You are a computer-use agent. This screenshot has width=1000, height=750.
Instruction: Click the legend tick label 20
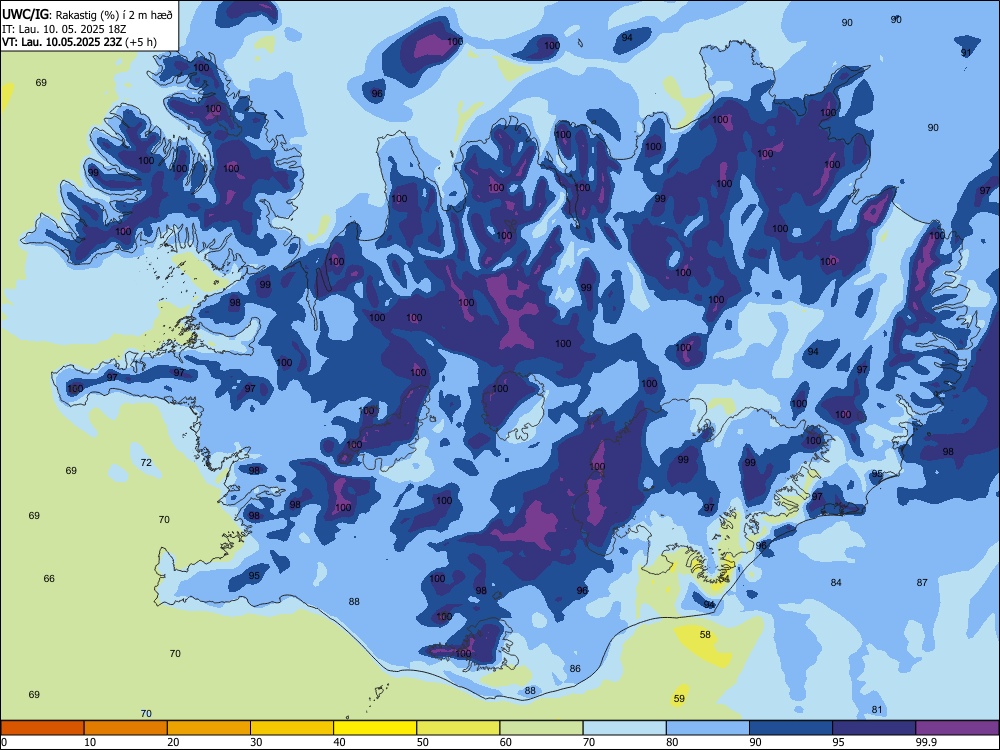tap(173, 742)
